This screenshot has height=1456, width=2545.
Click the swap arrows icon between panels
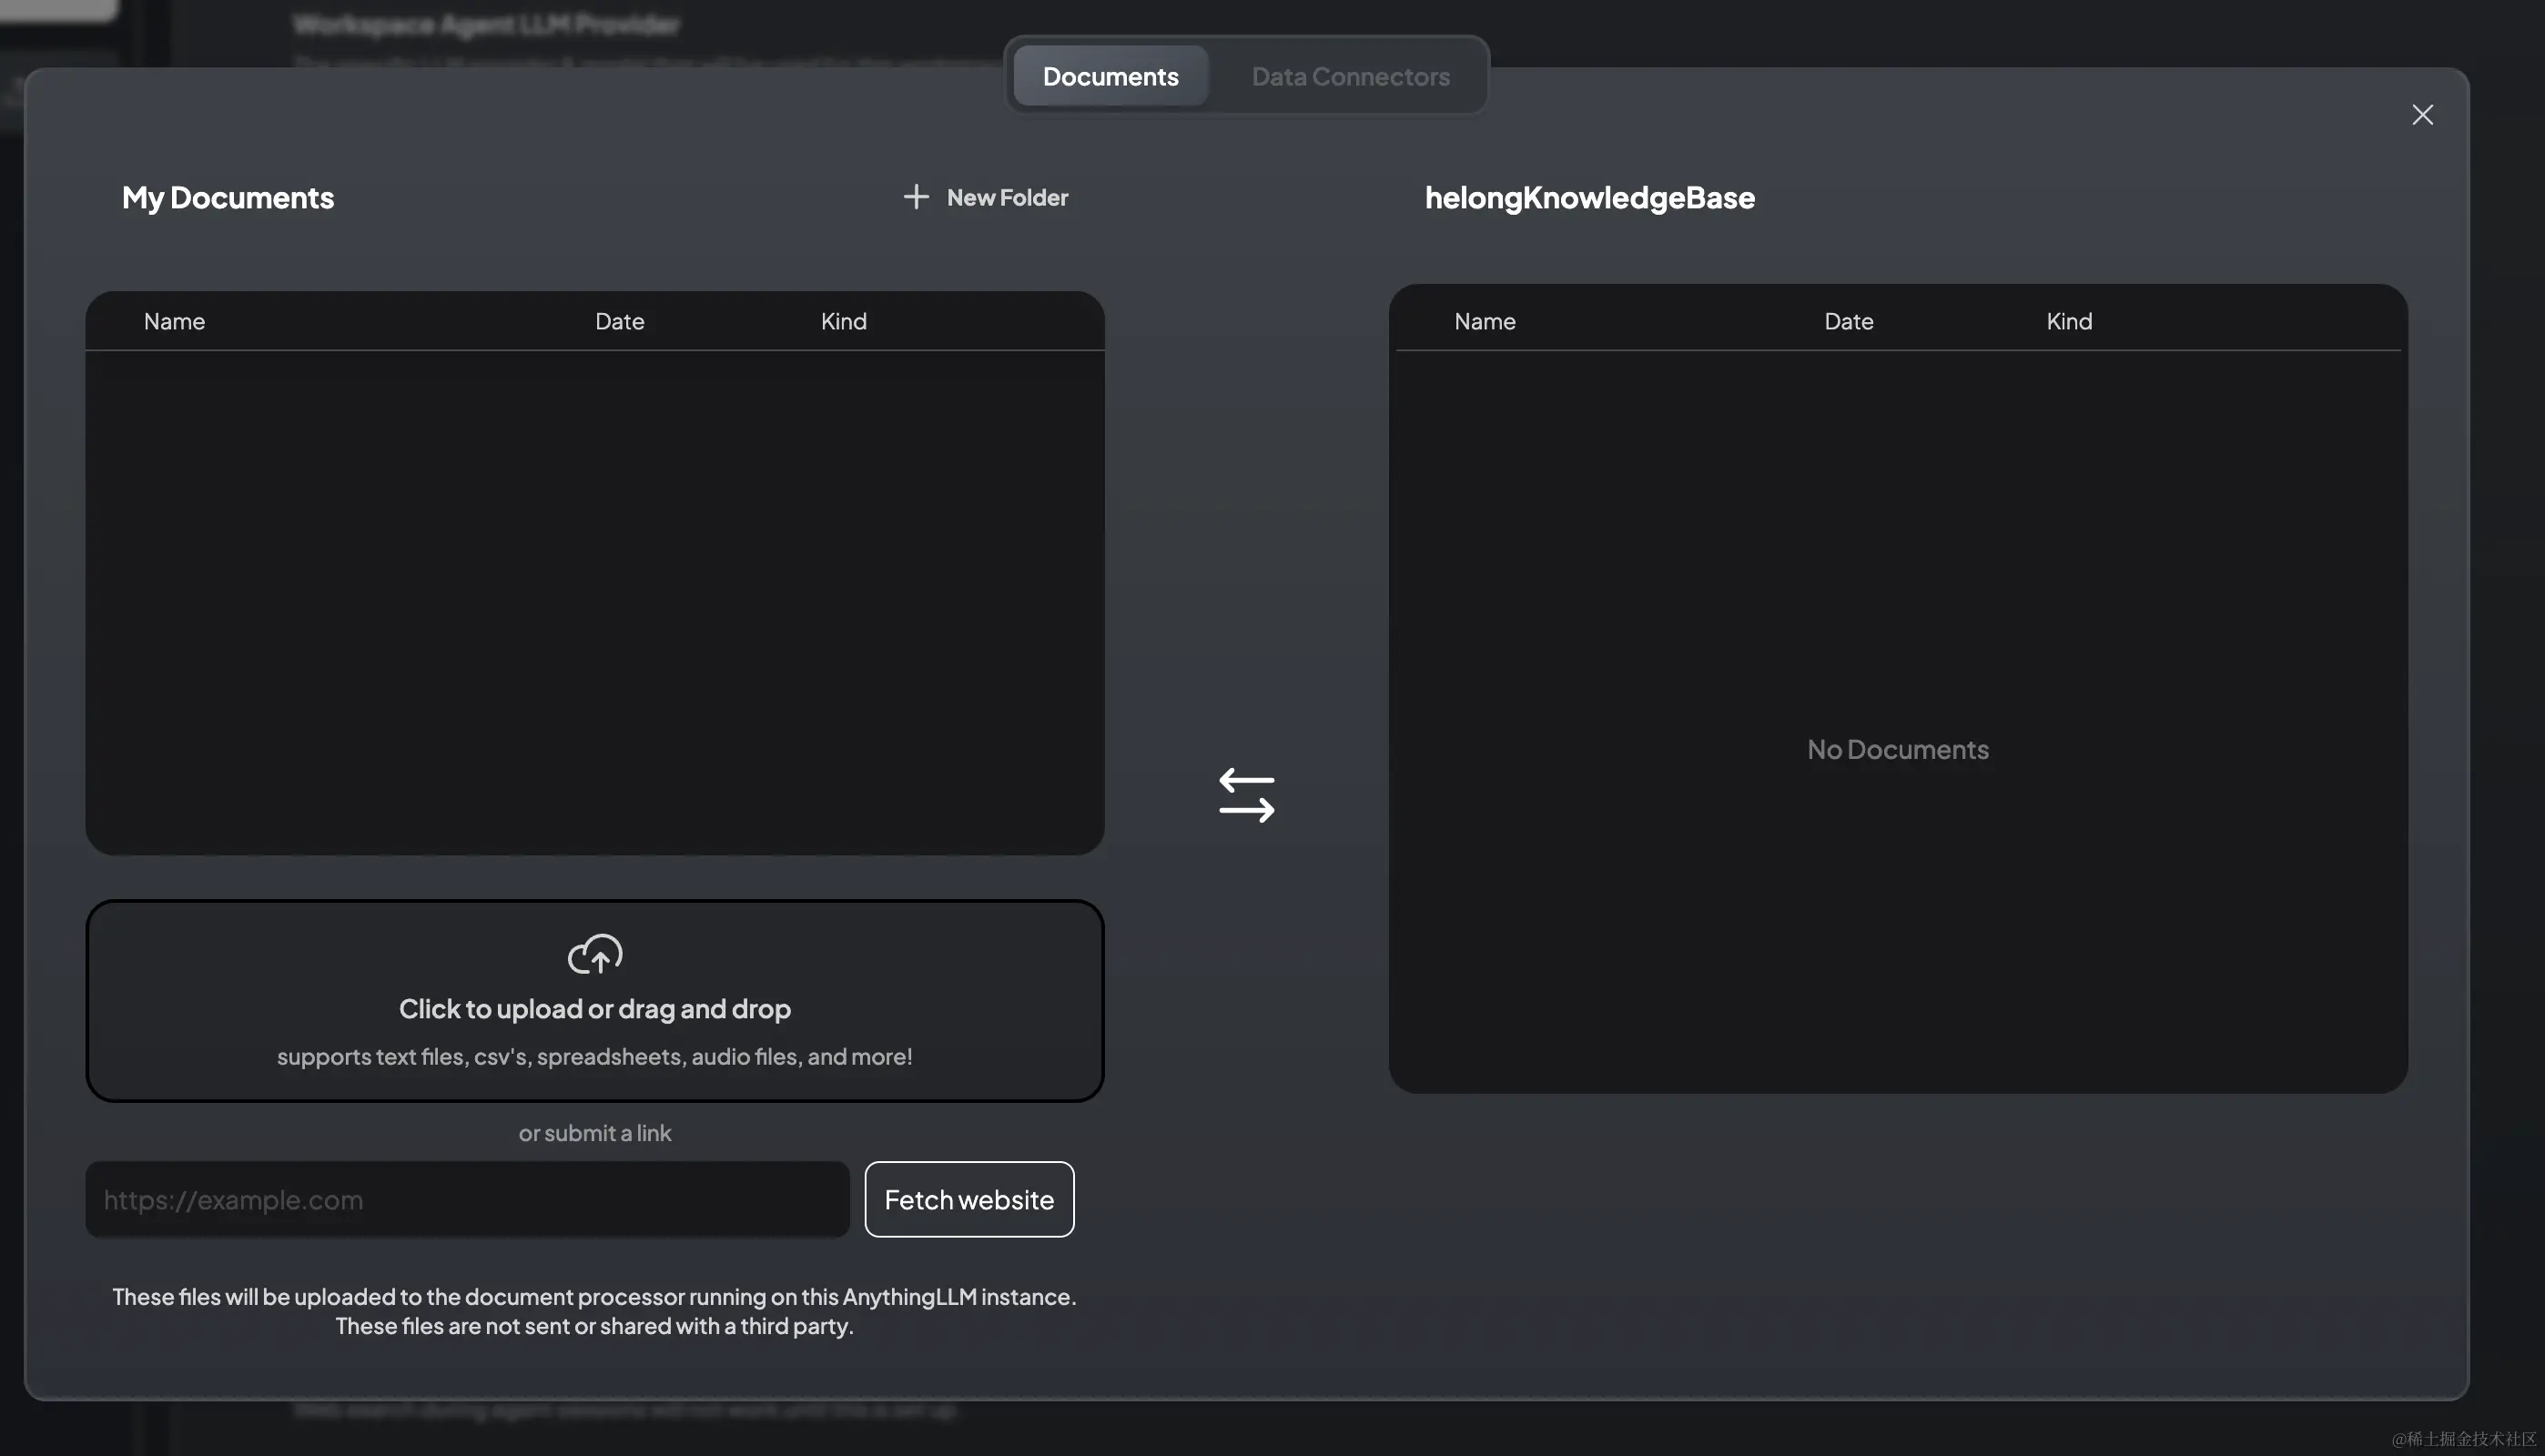[1246, 795]
